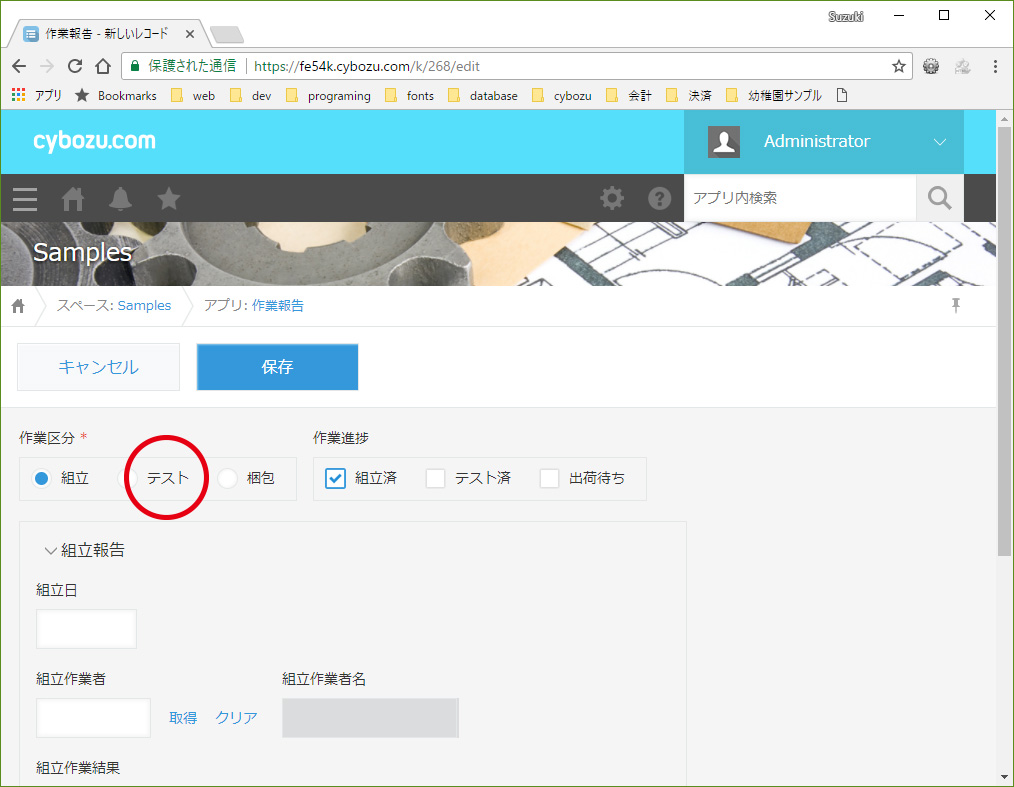This screenshot has height=787, width=1014.
Task: Click the blank page bookmark icon
Action: coord(841,96)
